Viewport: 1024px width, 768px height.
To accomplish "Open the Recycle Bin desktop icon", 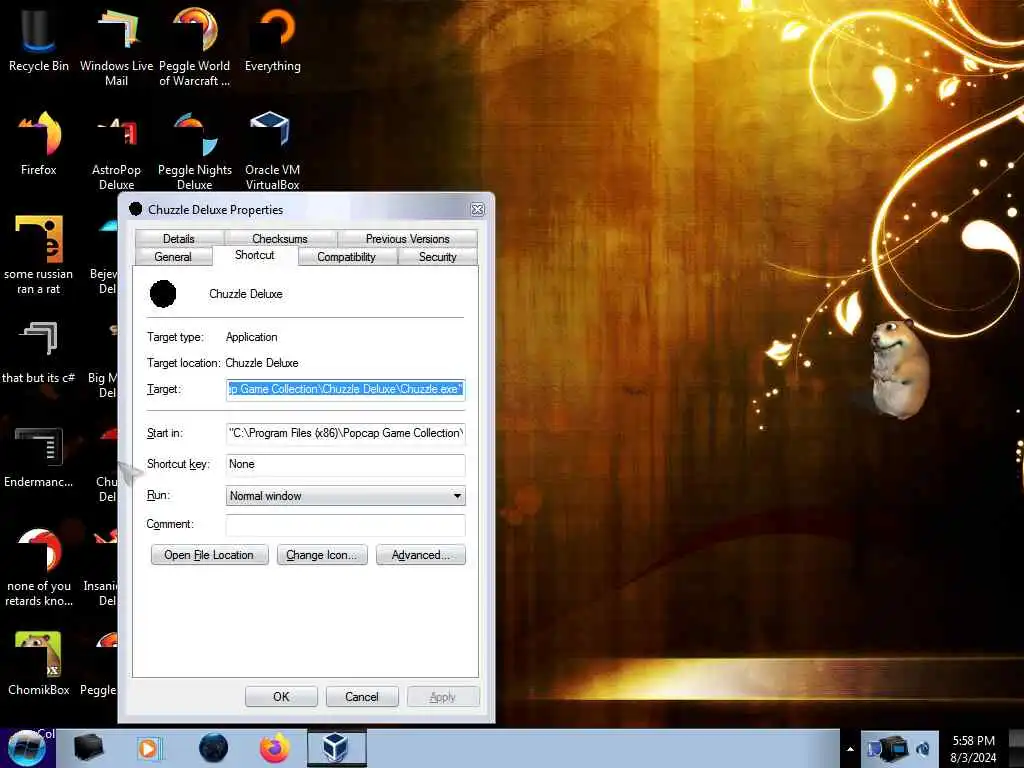I will tap(38, 38).
